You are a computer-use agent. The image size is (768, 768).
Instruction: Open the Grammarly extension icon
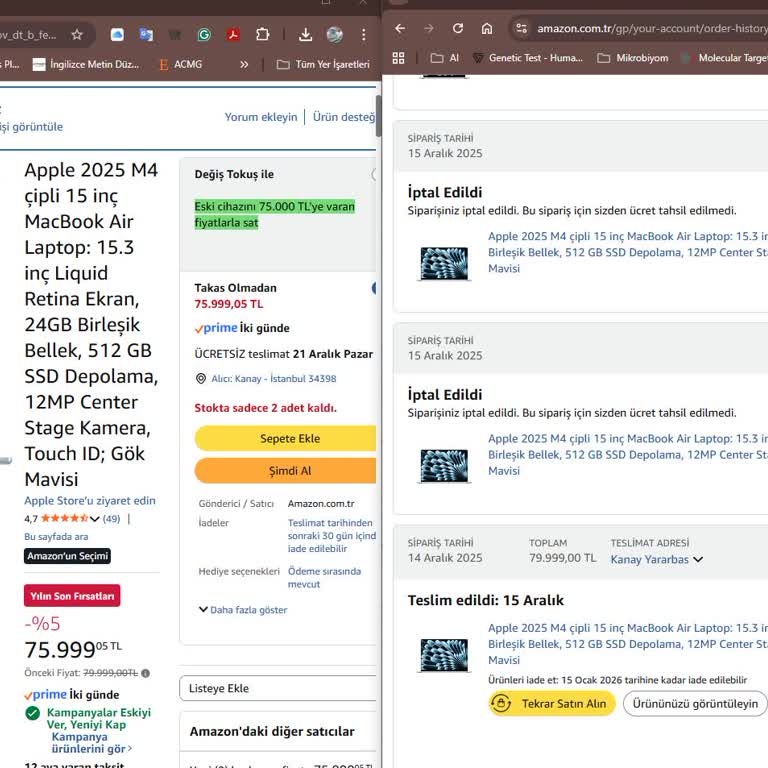pos(204,34)
